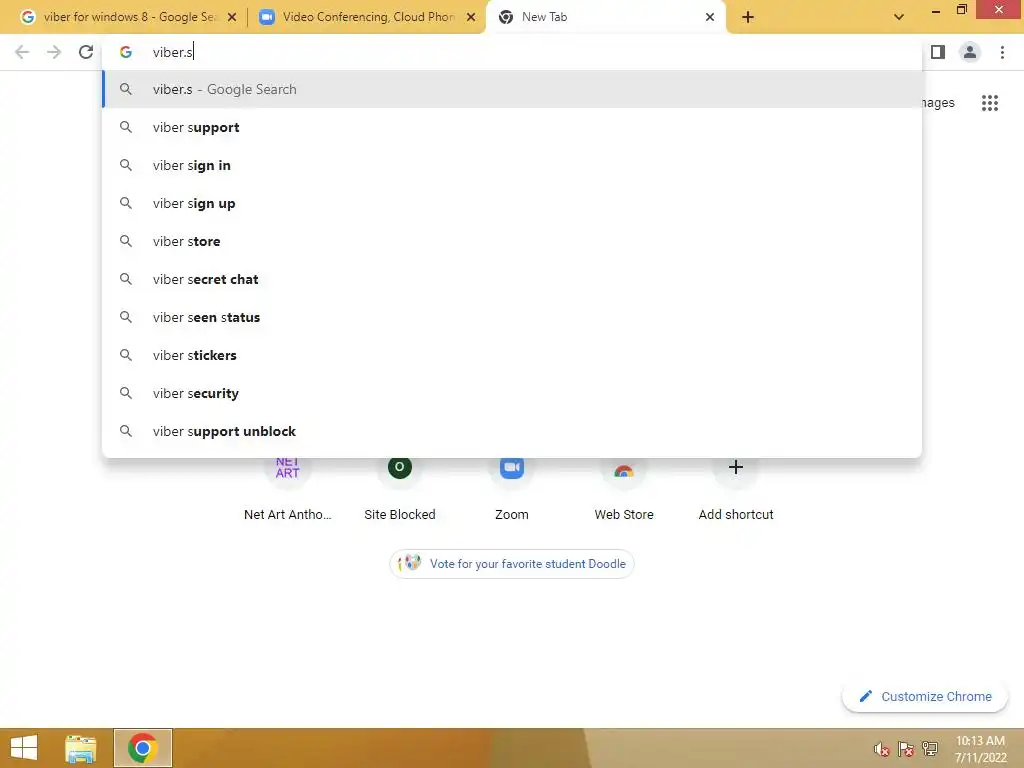Close the New Tab tab
The width and height of the screenshot is (1024, 768).
click(710, 17)
